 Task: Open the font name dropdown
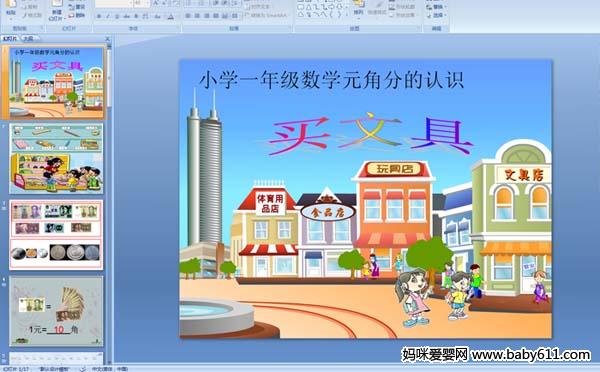click(130, 3)
